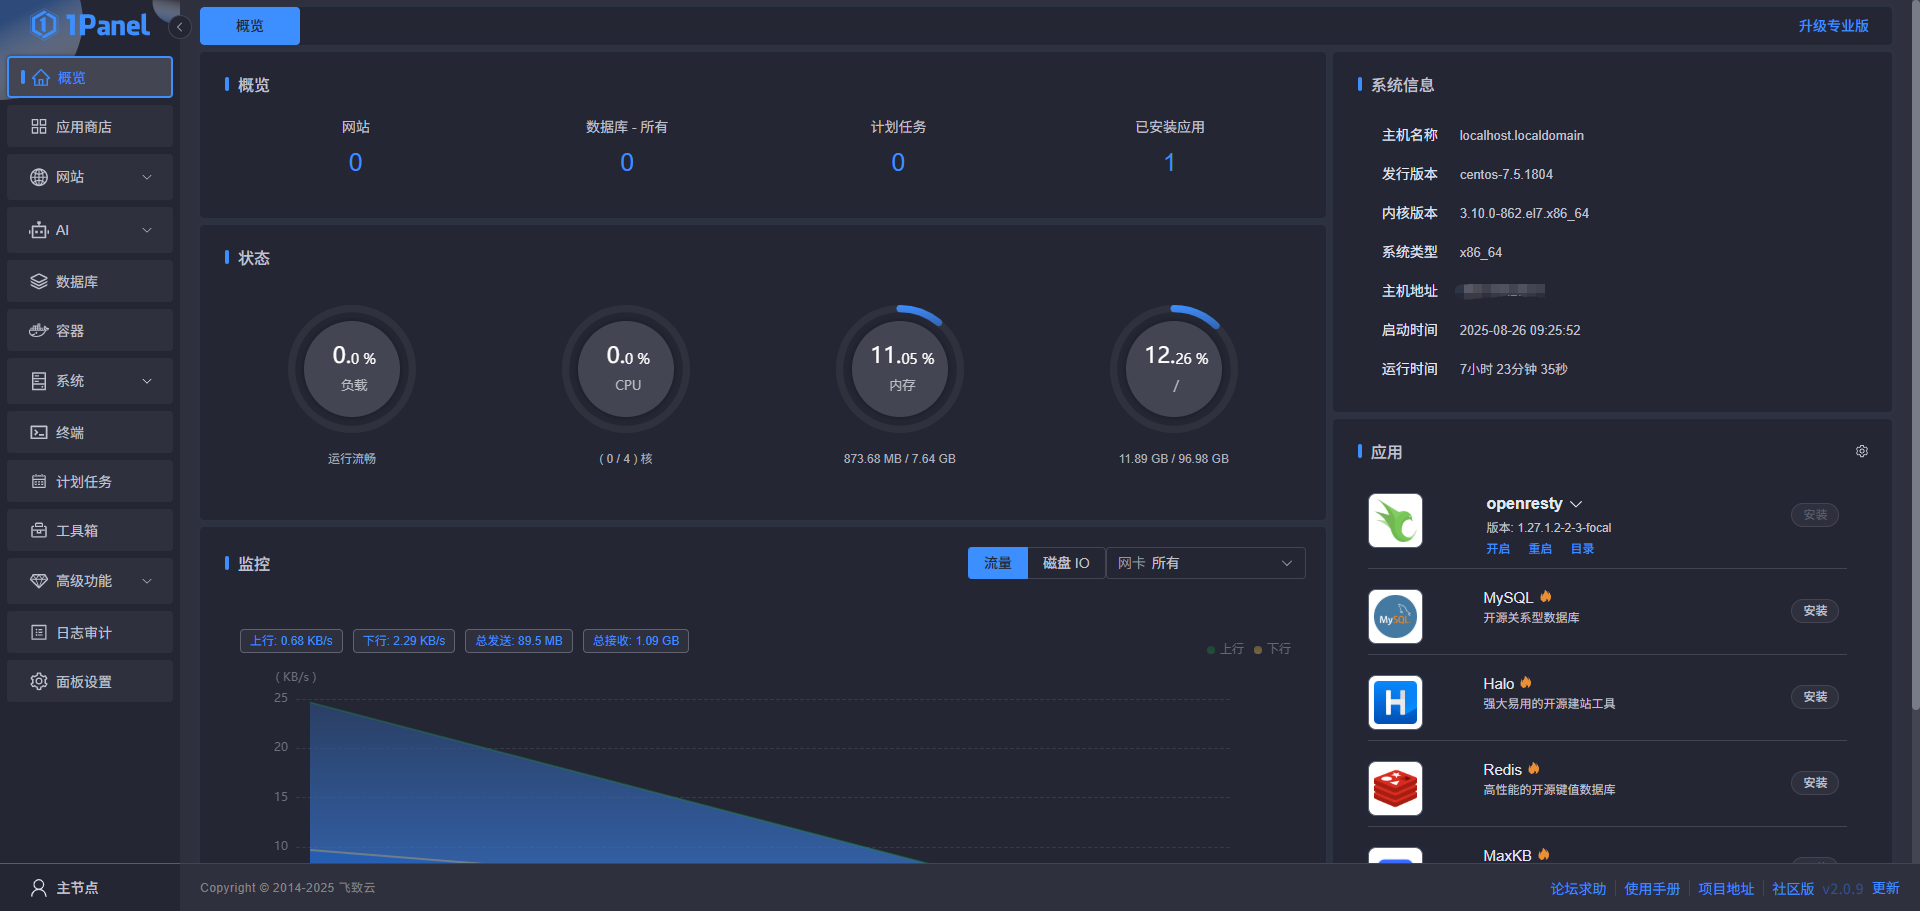Screen dimensions: 1920x911
Task: Click the 已安装应用 count 1
Action: click(1169, 162)
